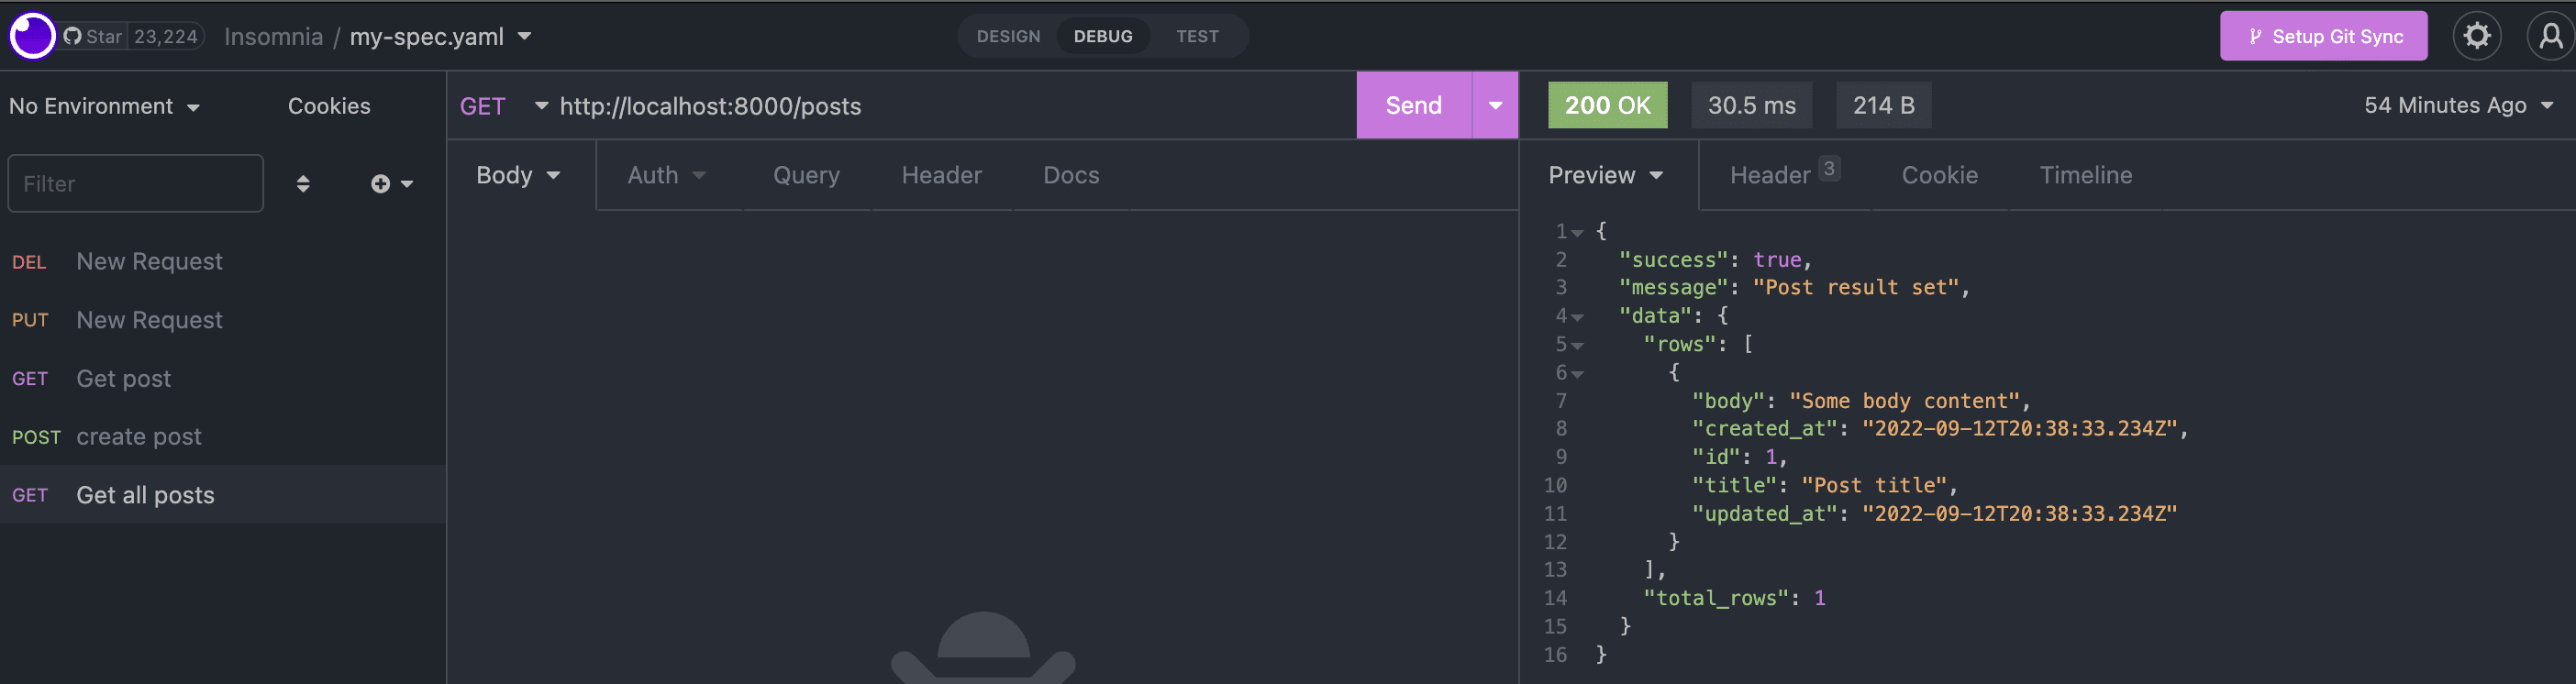
Task: Click the request Filter input field
Action: click(136, 184)
